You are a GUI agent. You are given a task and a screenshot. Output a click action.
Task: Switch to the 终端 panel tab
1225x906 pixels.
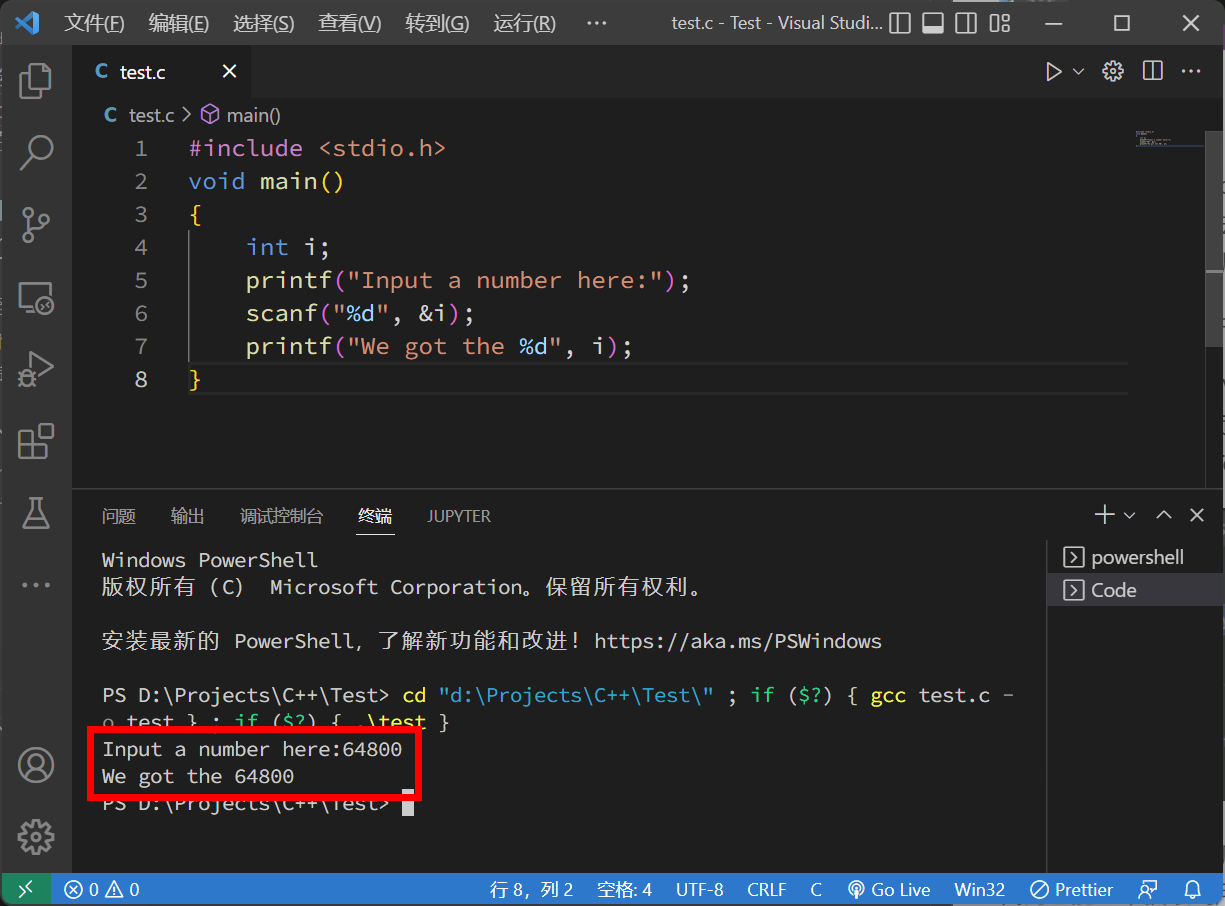(x=376, y=516)
